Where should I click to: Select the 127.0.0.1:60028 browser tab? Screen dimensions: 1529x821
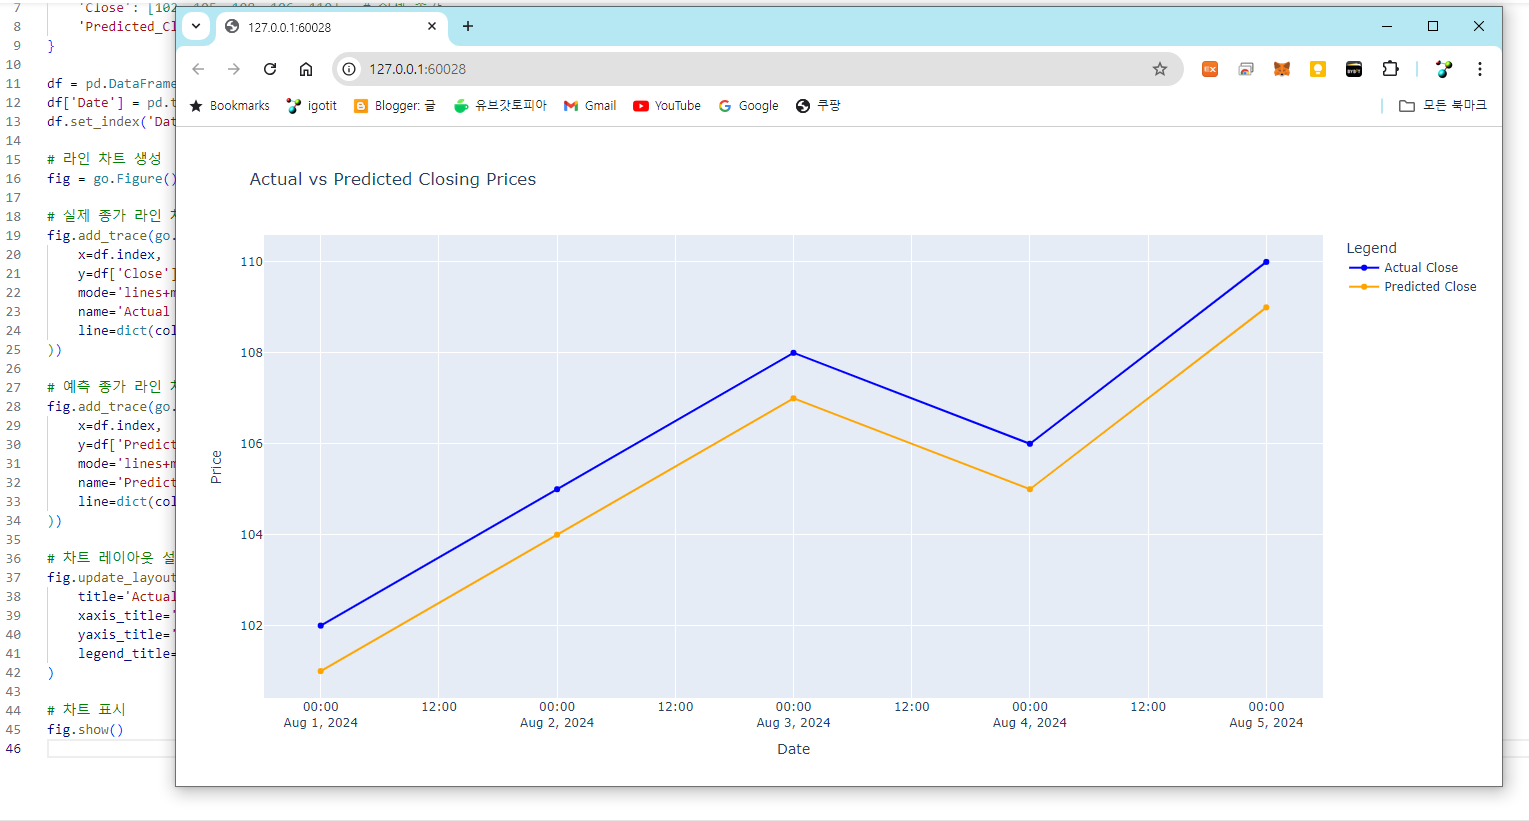330,27
